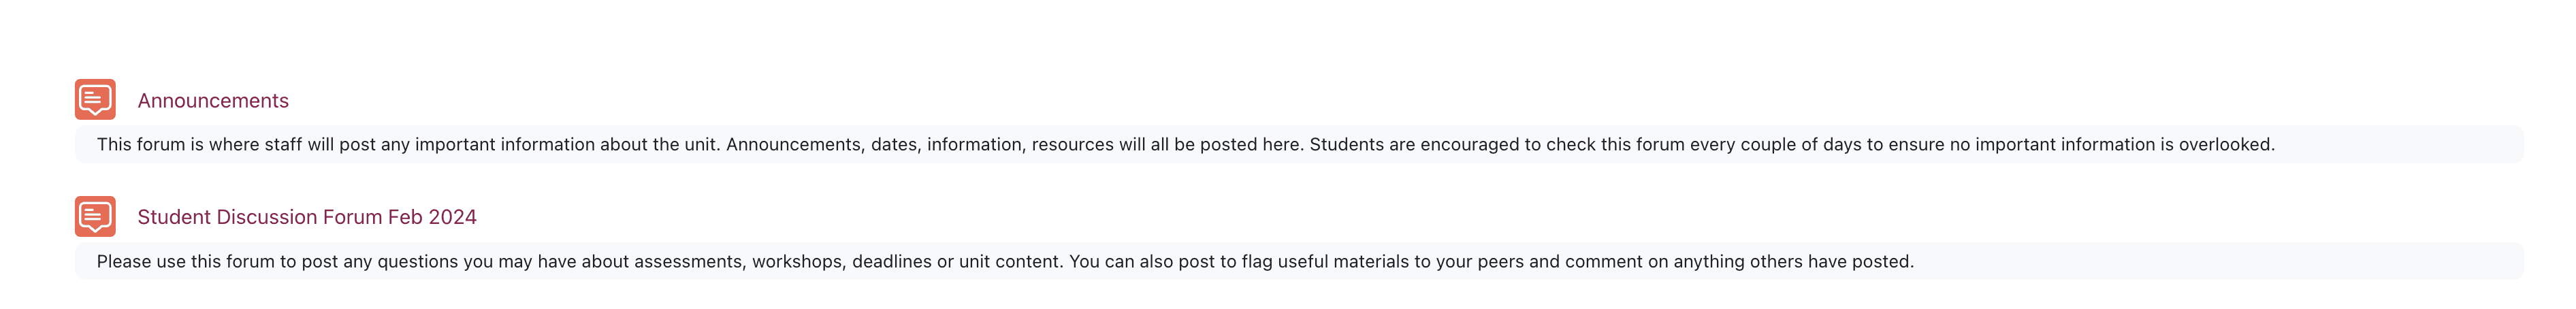Click the text starting "This forum is where staff"

(1185, 145)
